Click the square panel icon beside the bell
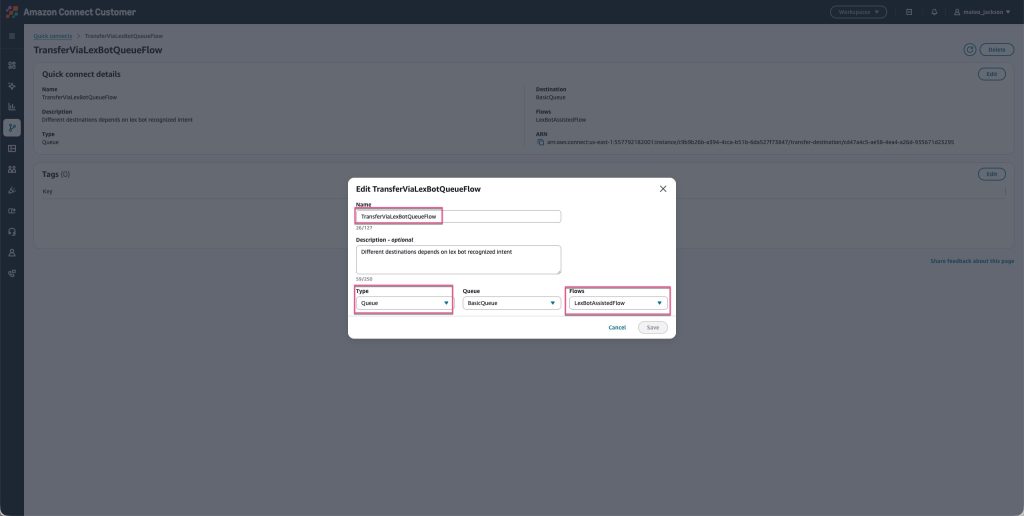 908,12
